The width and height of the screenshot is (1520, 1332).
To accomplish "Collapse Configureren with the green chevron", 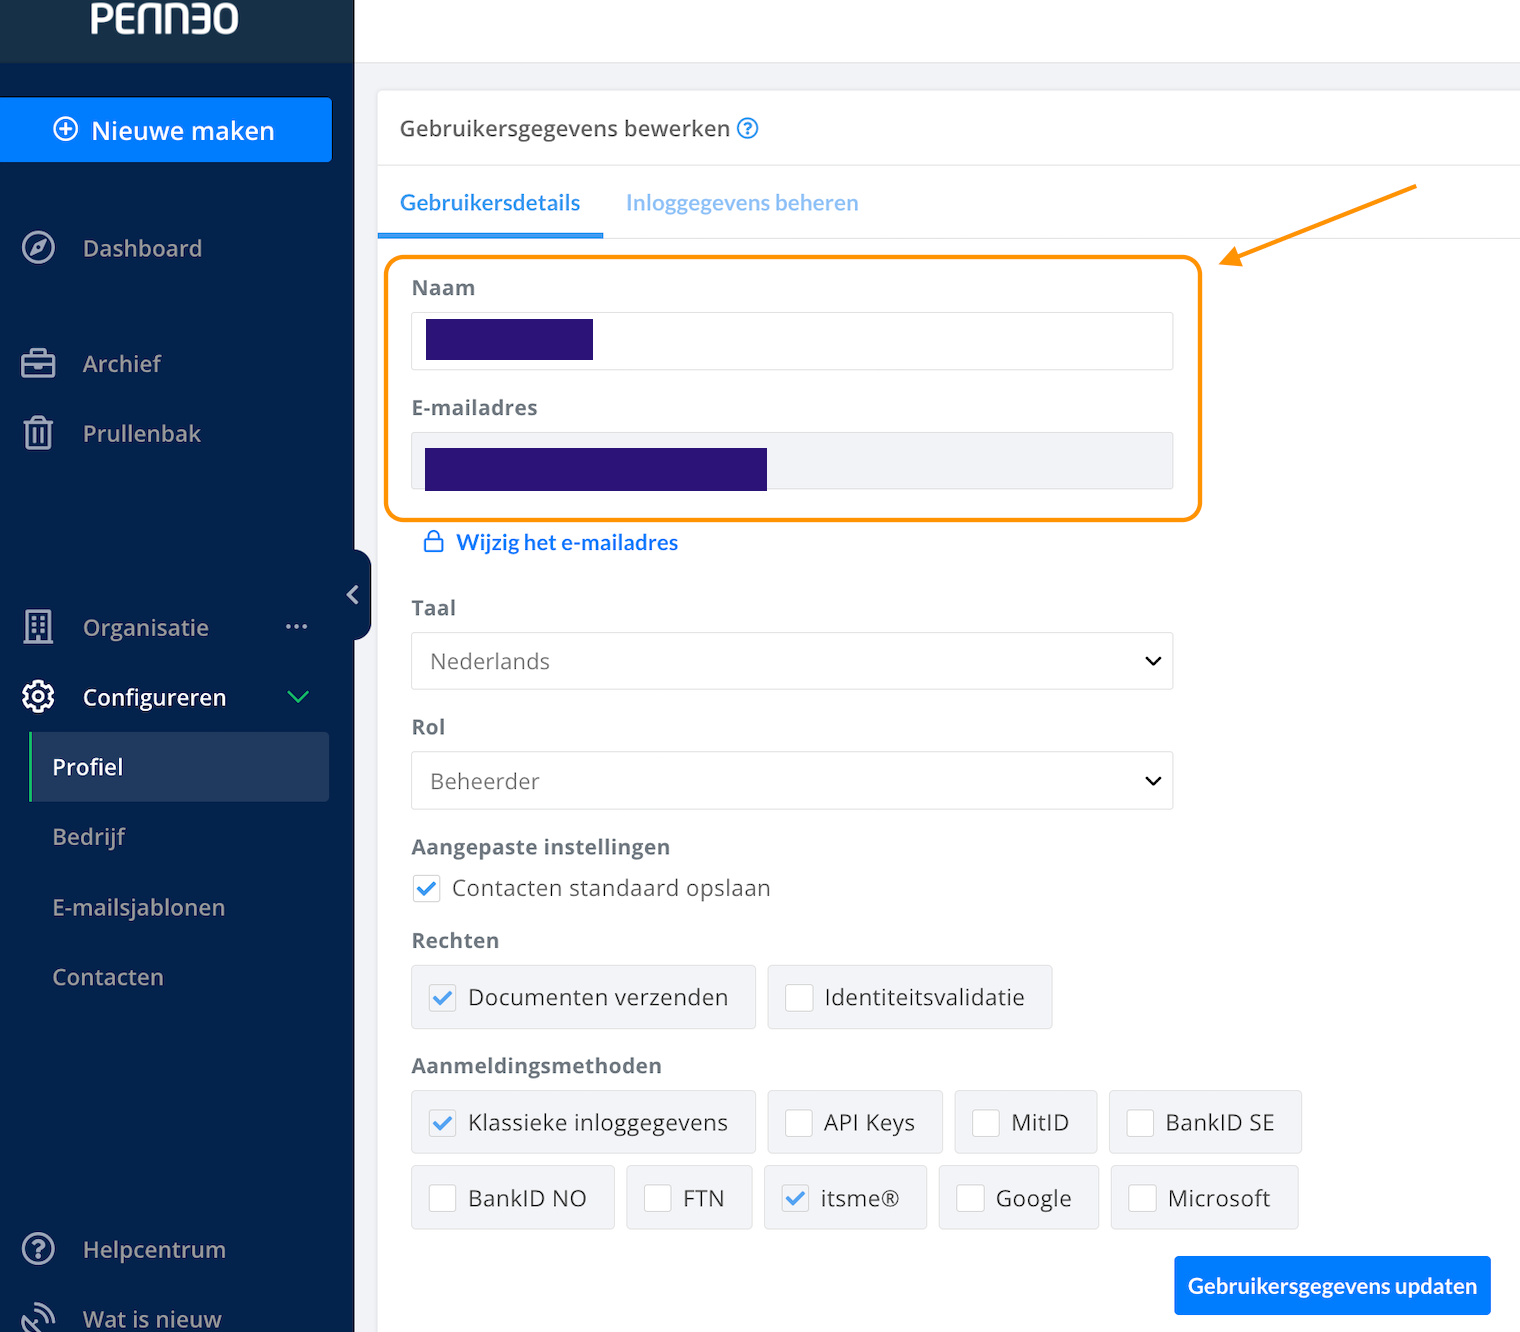I will point(298,697).
